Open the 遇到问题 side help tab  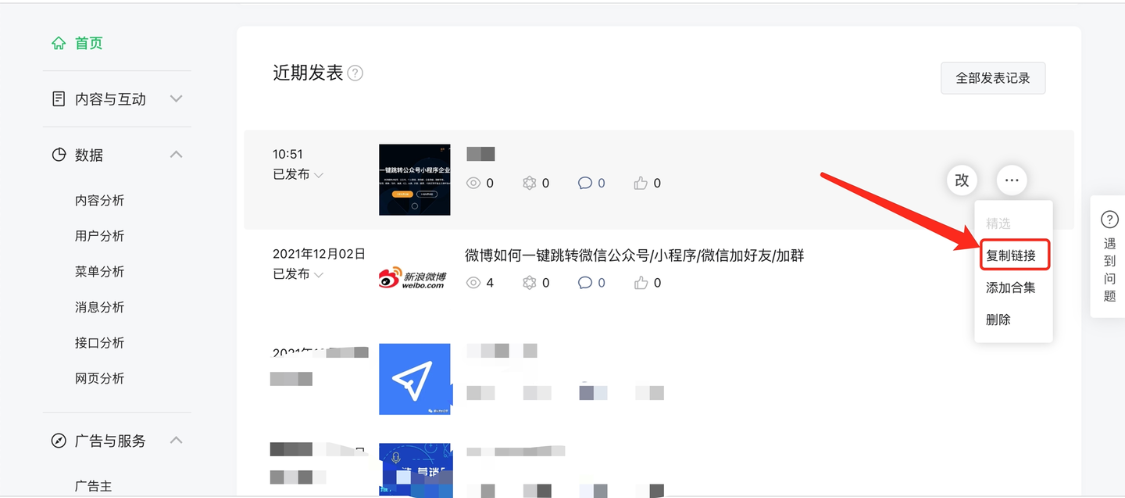point(1108,256)
